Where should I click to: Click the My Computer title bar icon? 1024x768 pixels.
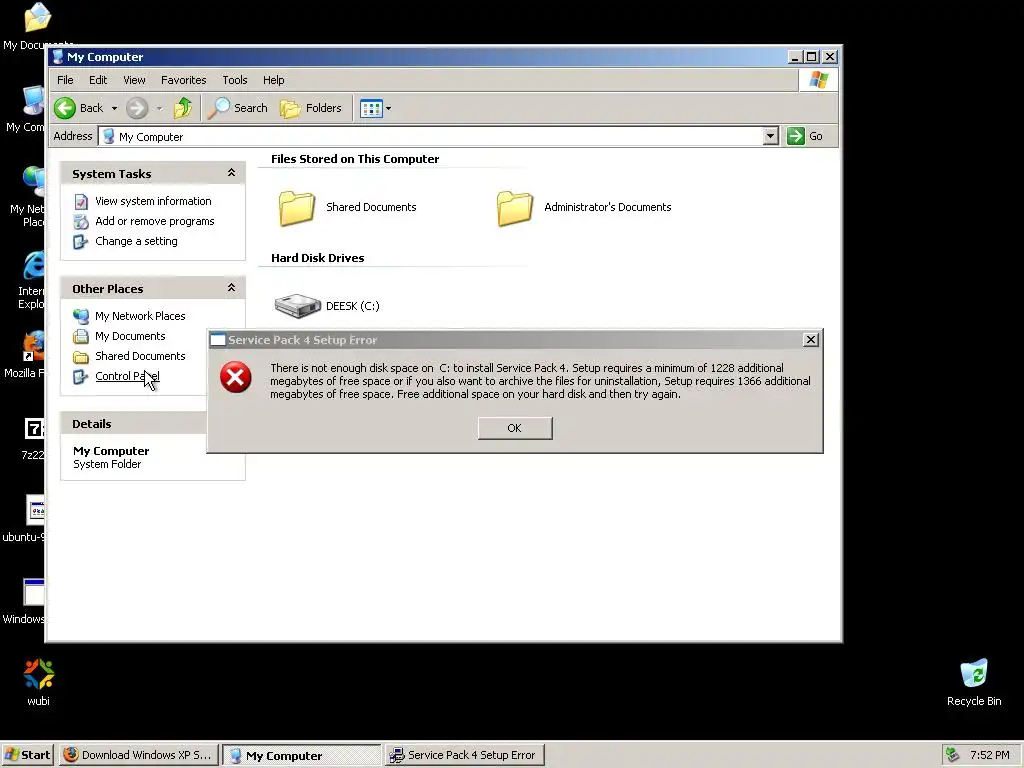(57, 57)
